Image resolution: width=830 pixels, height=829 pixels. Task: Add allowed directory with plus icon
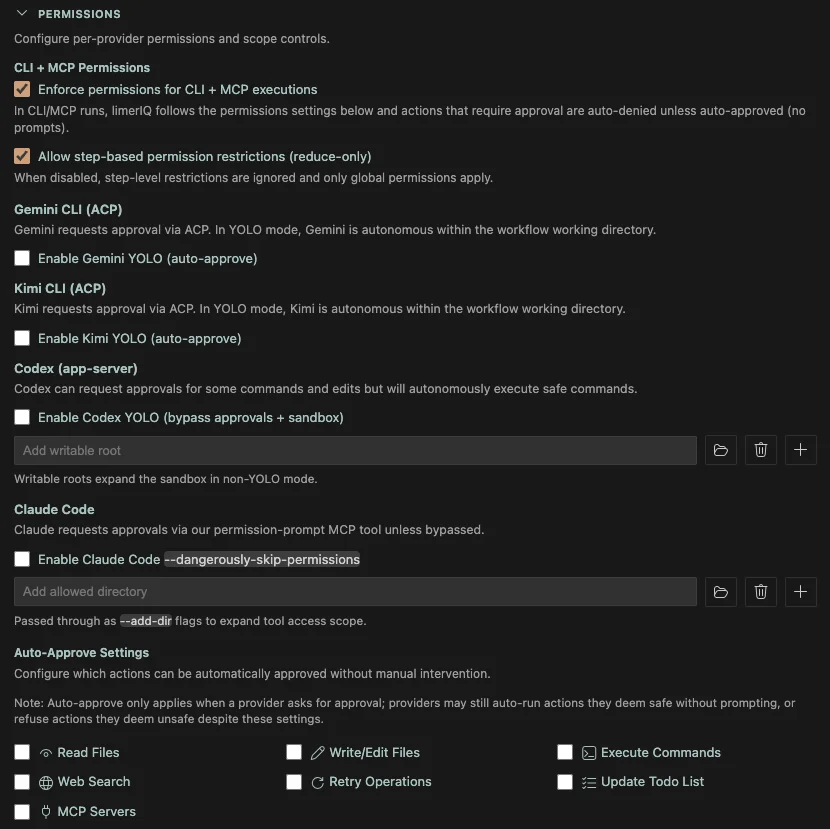click(801, 592)
